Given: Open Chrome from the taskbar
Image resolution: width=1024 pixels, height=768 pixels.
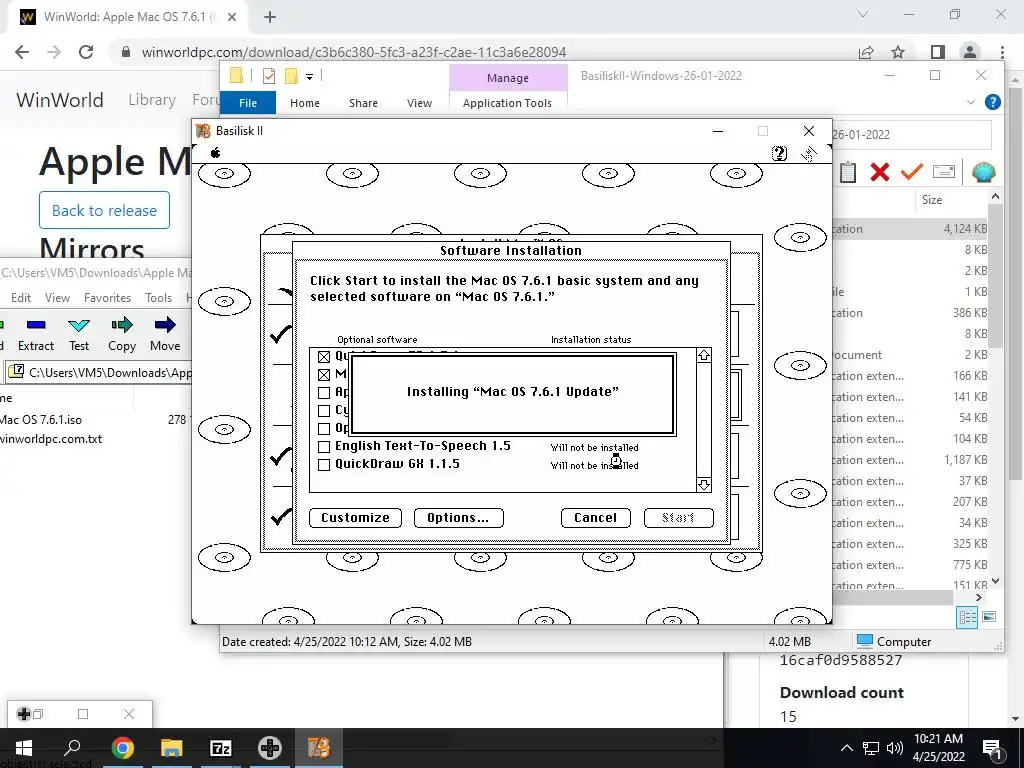Looking at the screenshot, I should pos(123,748).
